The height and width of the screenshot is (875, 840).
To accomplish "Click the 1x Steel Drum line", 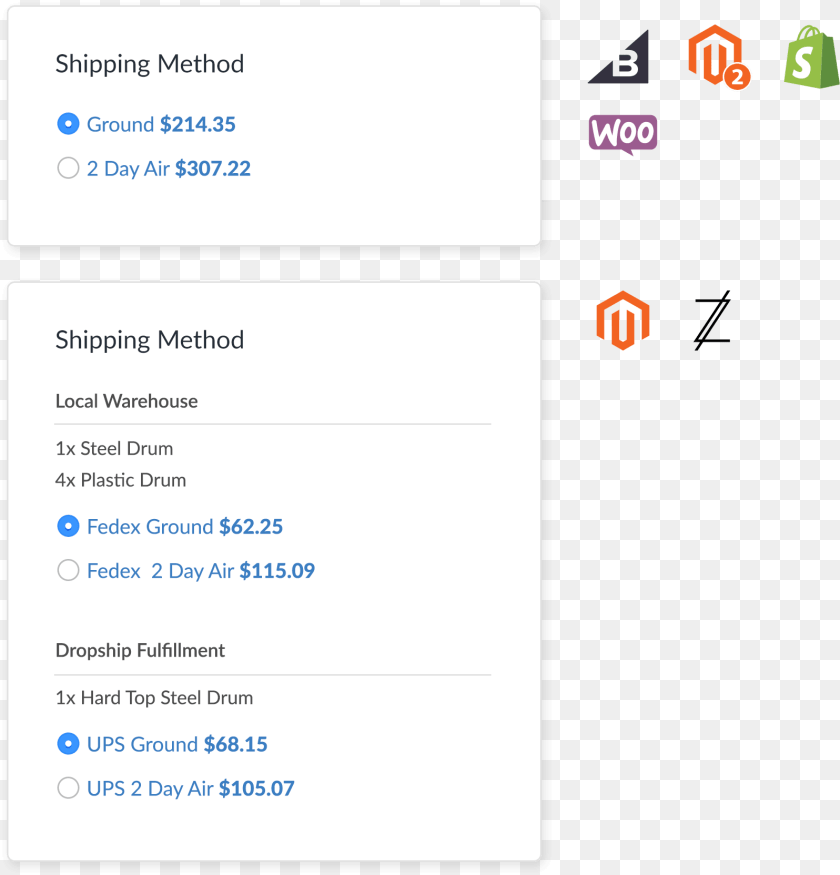I will click(x=114, y=449).
